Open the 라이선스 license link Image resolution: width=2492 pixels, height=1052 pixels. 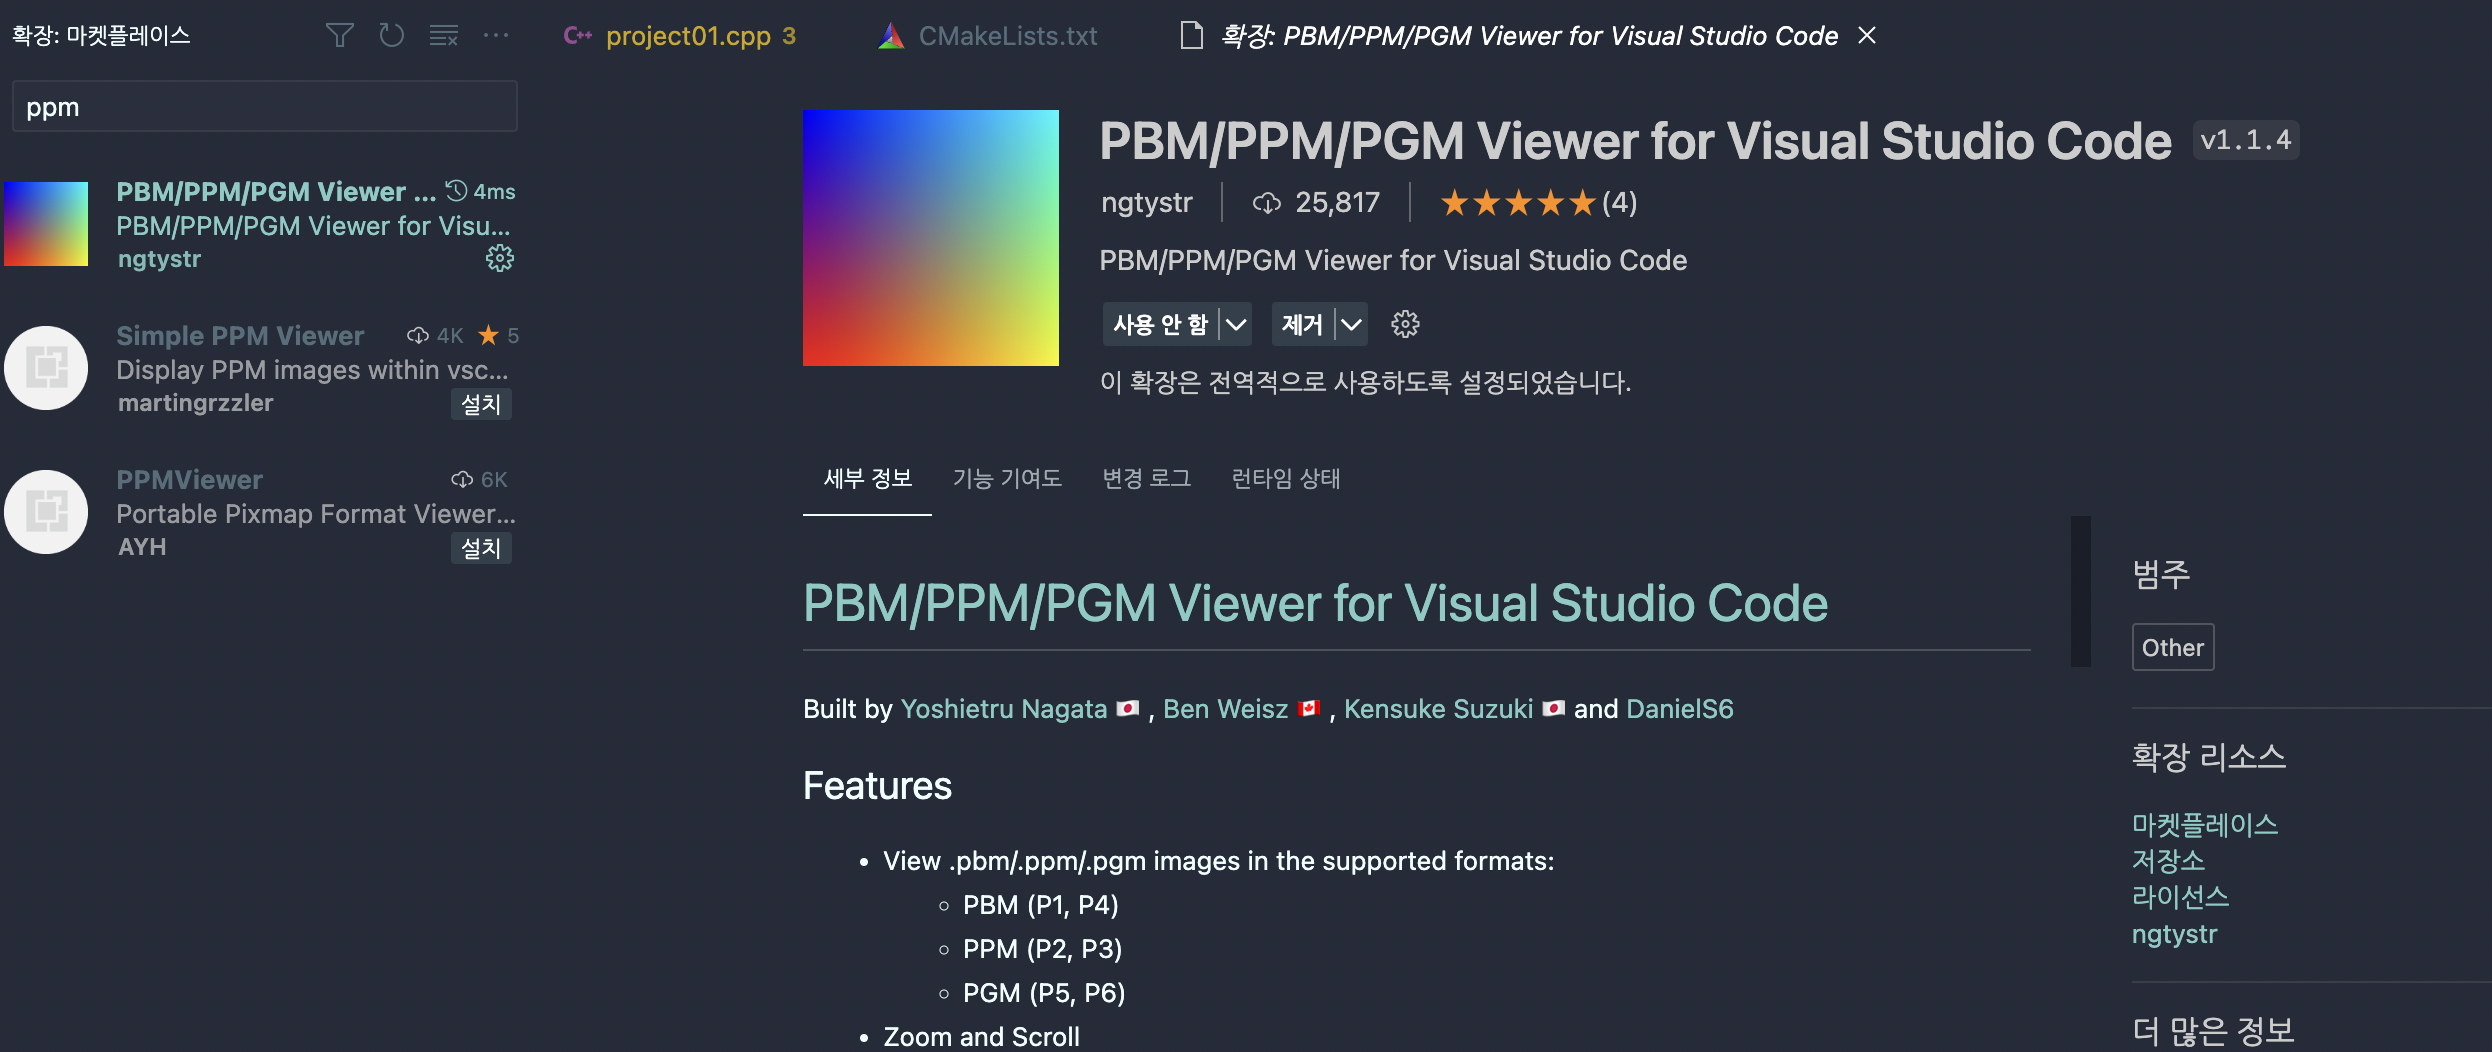point(2181,897)
